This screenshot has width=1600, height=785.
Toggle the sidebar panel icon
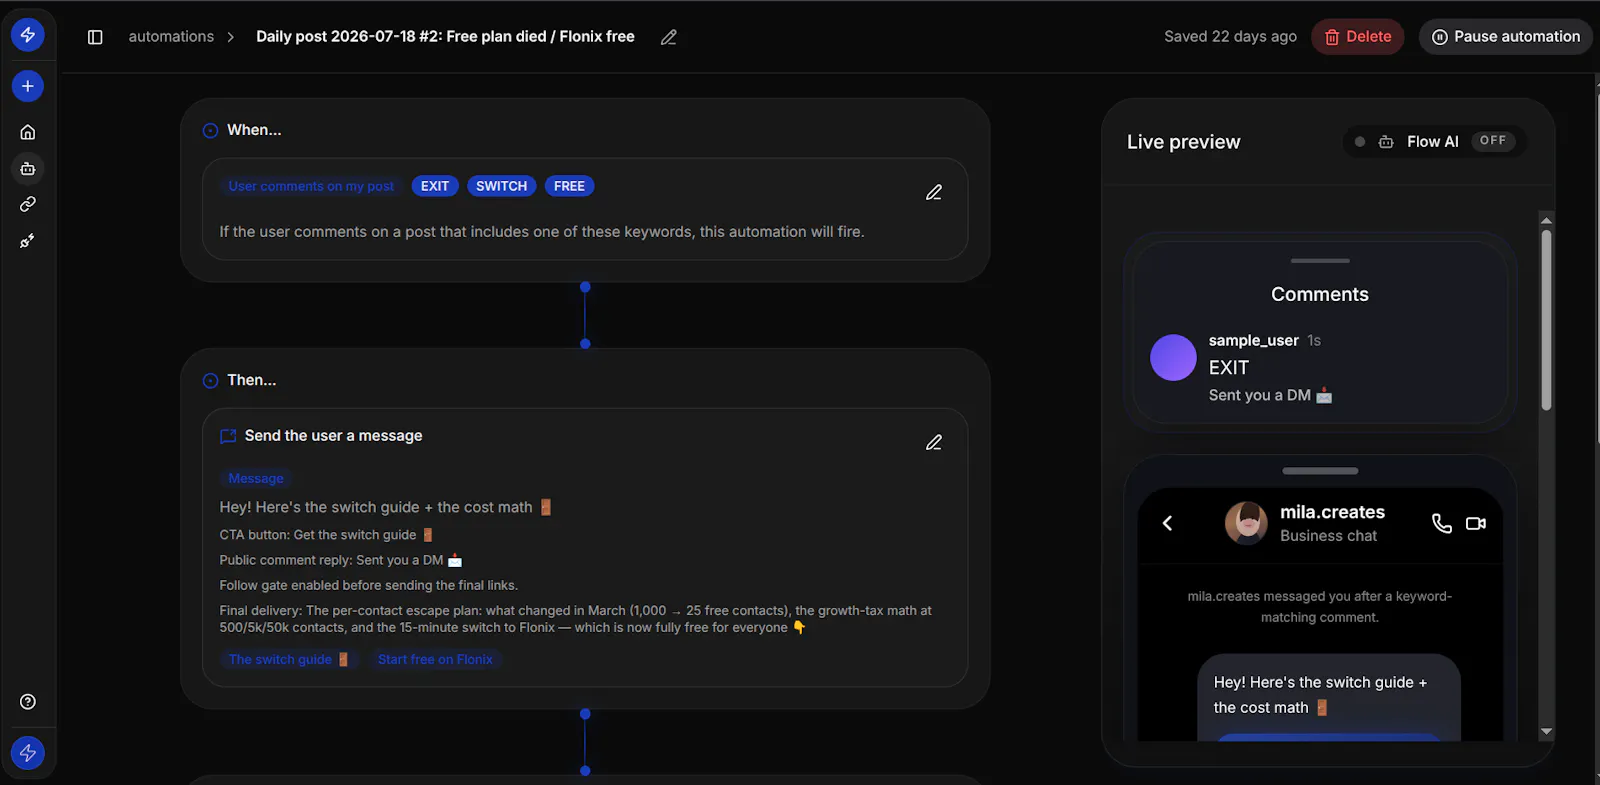click(x=95, y=37)
